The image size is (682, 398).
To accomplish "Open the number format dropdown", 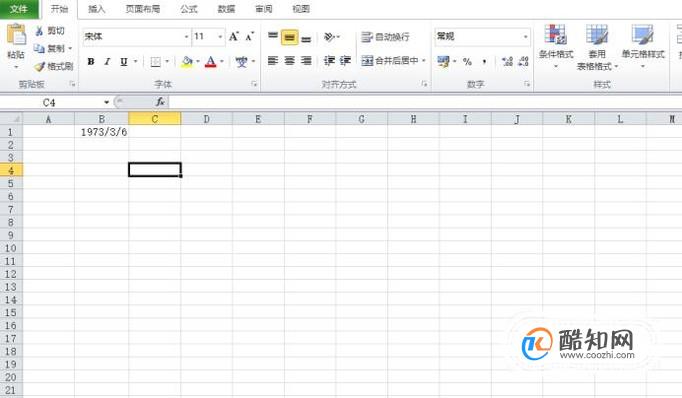I will [x=525, y=37].
